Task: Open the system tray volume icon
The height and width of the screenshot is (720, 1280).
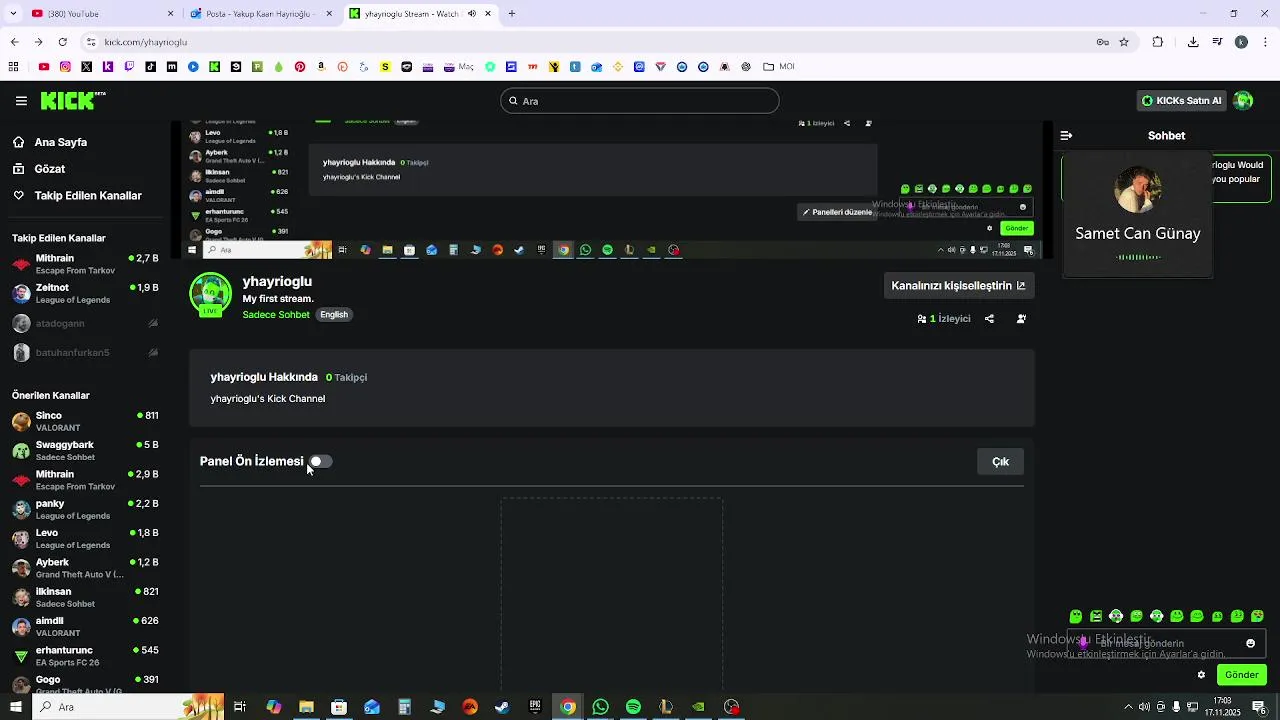Action: click(x=1144, y=707)
